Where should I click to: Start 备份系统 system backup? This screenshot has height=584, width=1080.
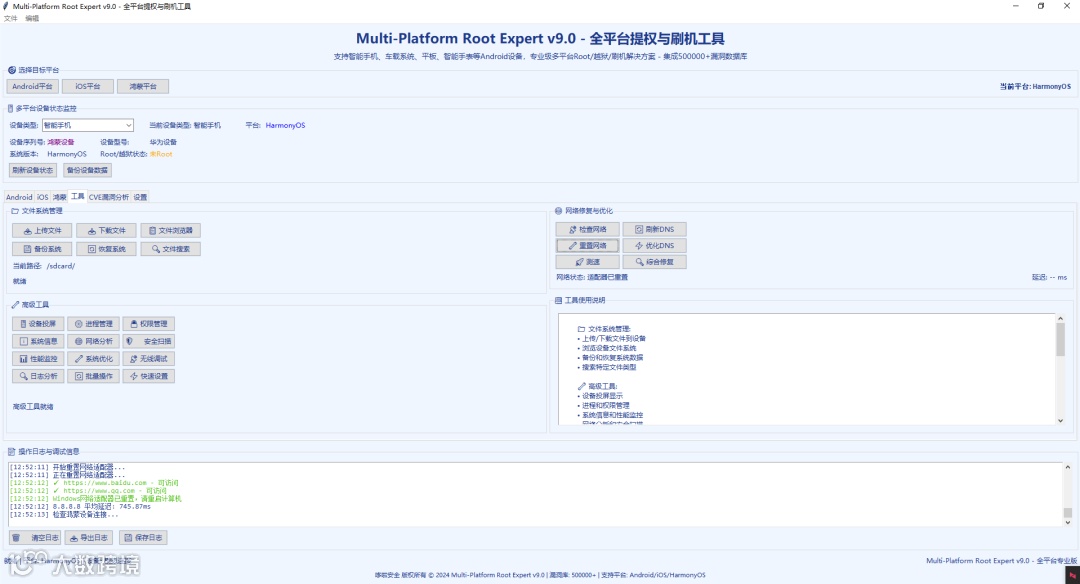pos(42,249)
